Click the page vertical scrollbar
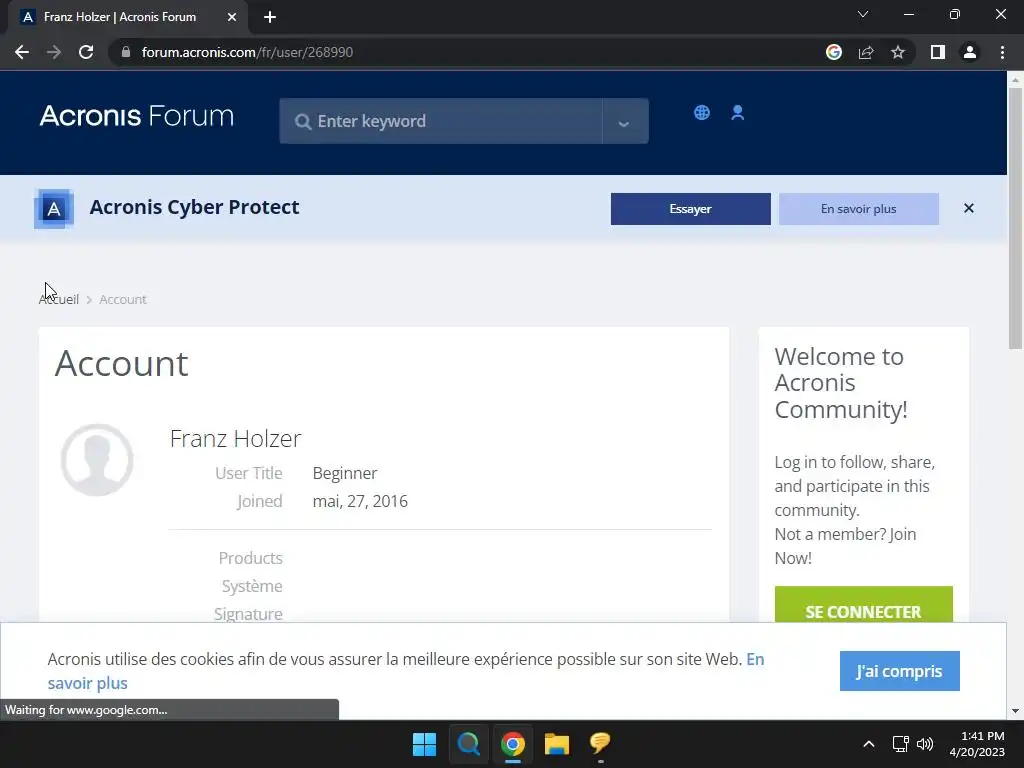This screenshot has height=768, width=1024. (x=1015, y=219)
